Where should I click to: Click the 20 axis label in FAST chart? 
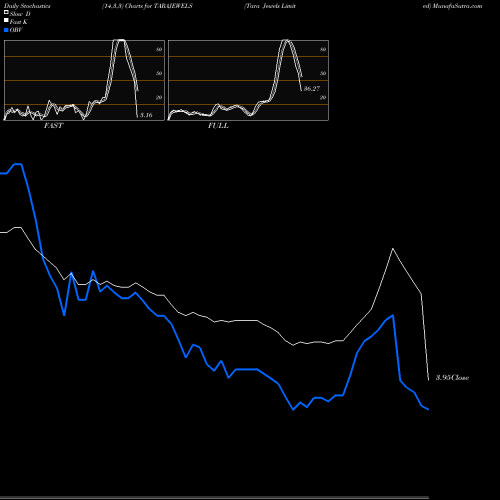[159, 97]
